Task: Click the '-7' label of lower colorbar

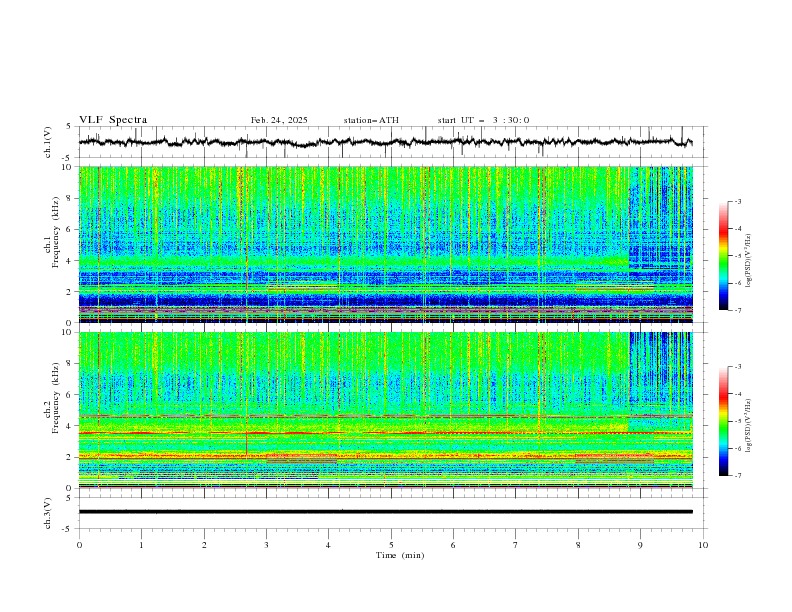Action: click(x=737, y=475)
